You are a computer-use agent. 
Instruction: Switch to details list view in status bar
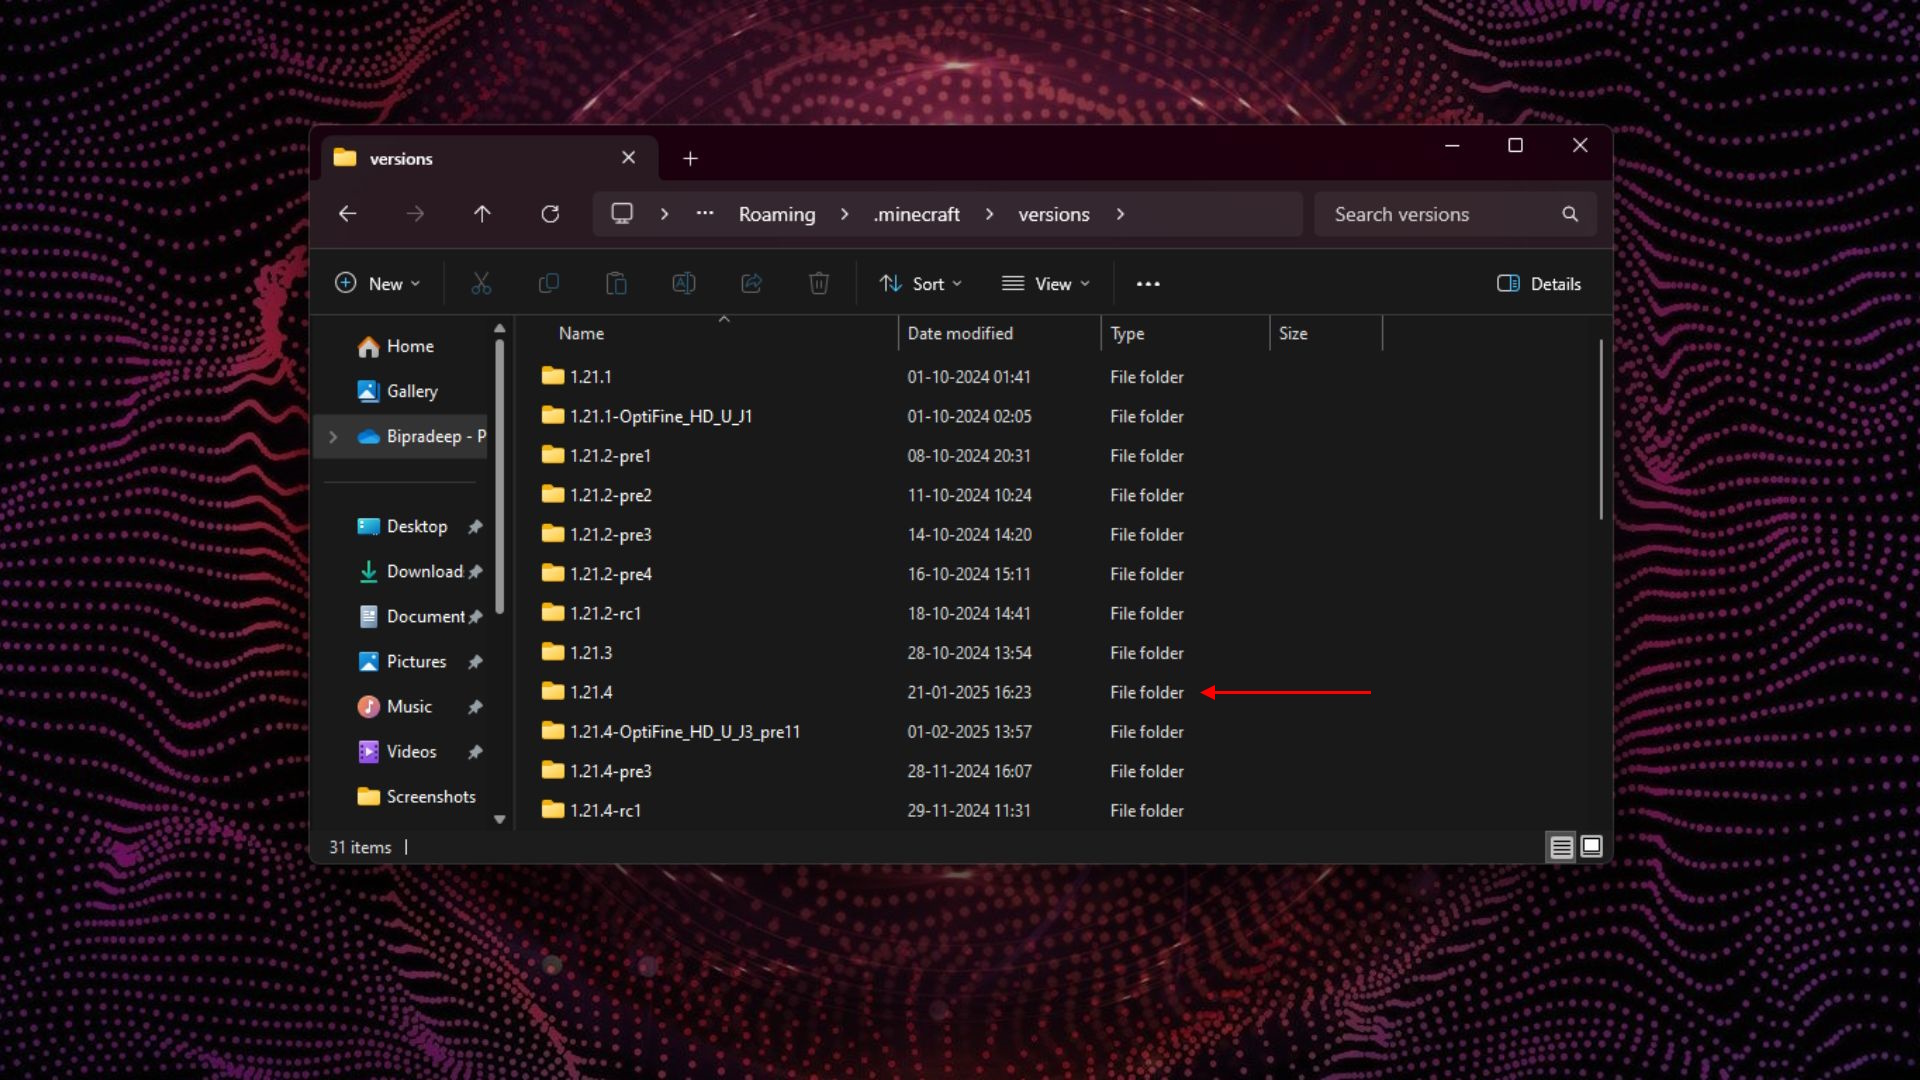1561,847
